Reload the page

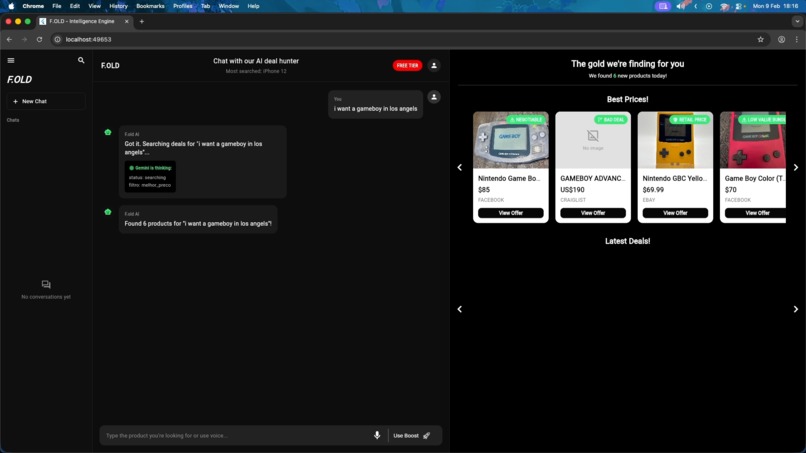[39, 39]
